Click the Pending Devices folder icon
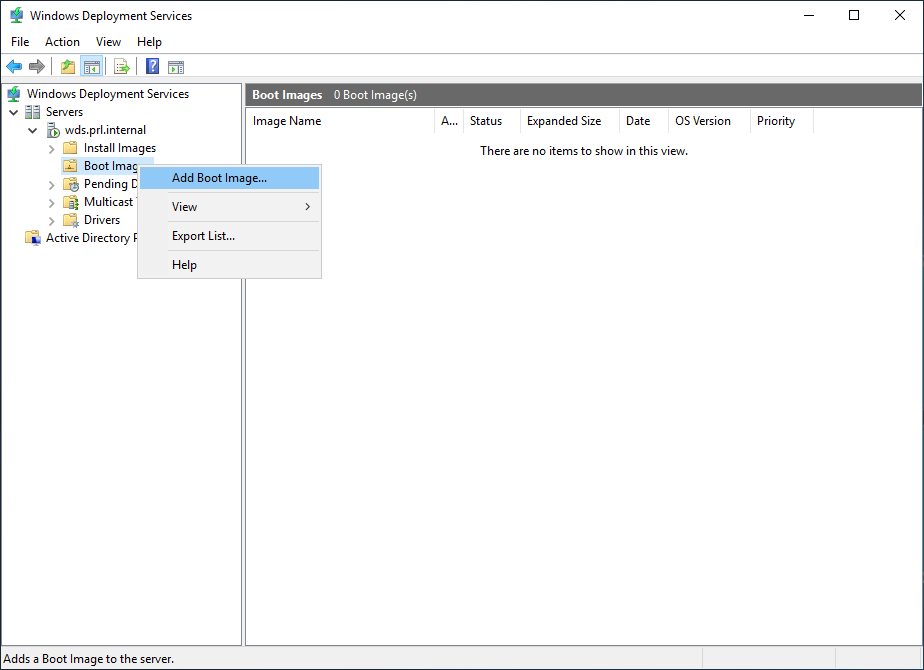 point(71,184)
